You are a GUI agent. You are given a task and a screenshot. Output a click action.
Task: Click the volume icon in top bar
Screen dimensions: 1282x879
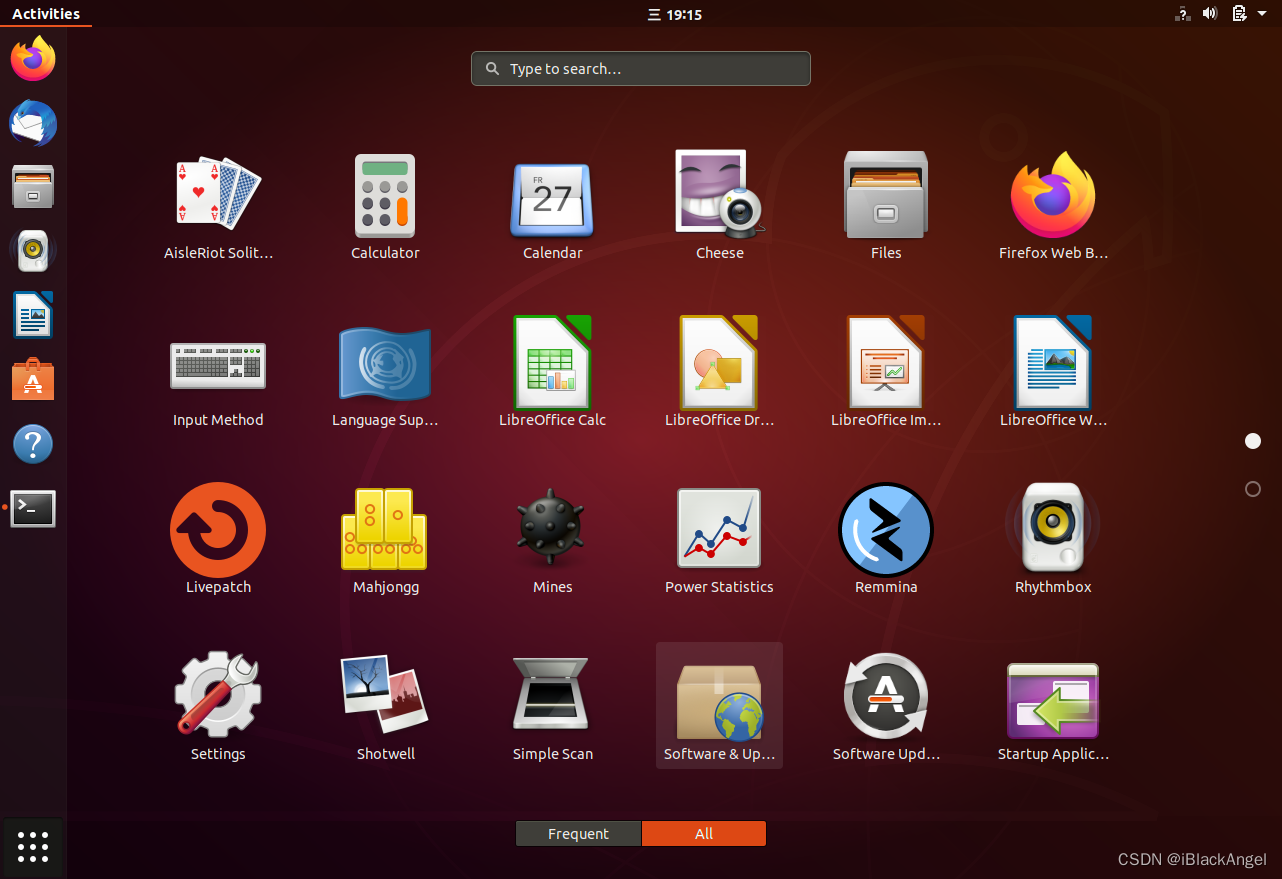pos(1210,14)
